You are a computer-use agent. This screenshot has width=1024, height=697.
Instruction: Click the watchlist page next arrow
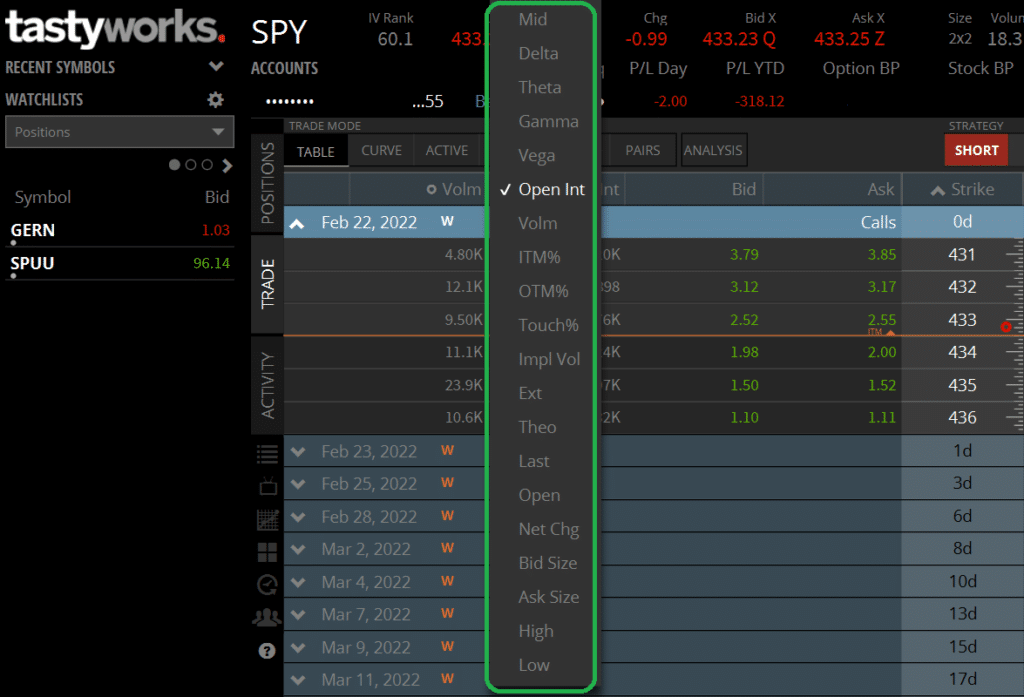coord(227,165)
